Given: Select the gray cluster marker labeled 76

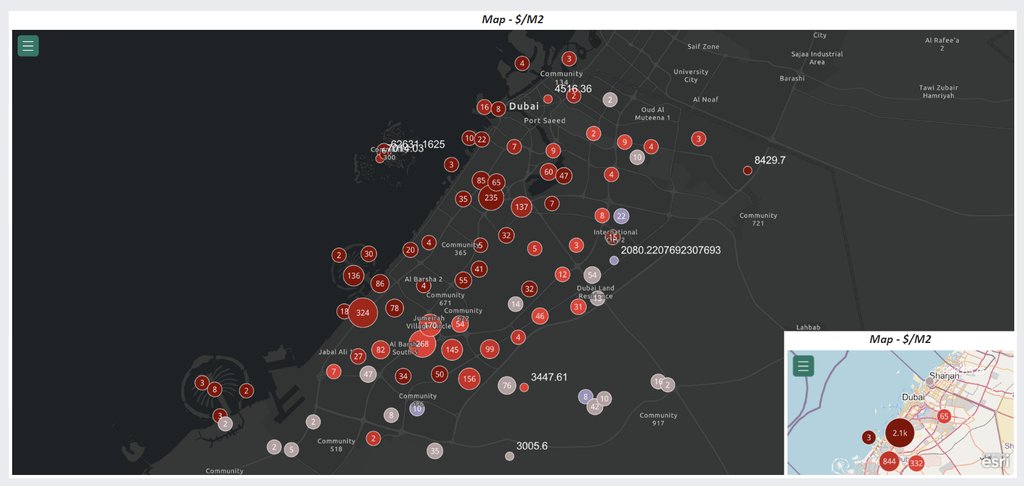Looking at the screenshot, I should [507, 386].
